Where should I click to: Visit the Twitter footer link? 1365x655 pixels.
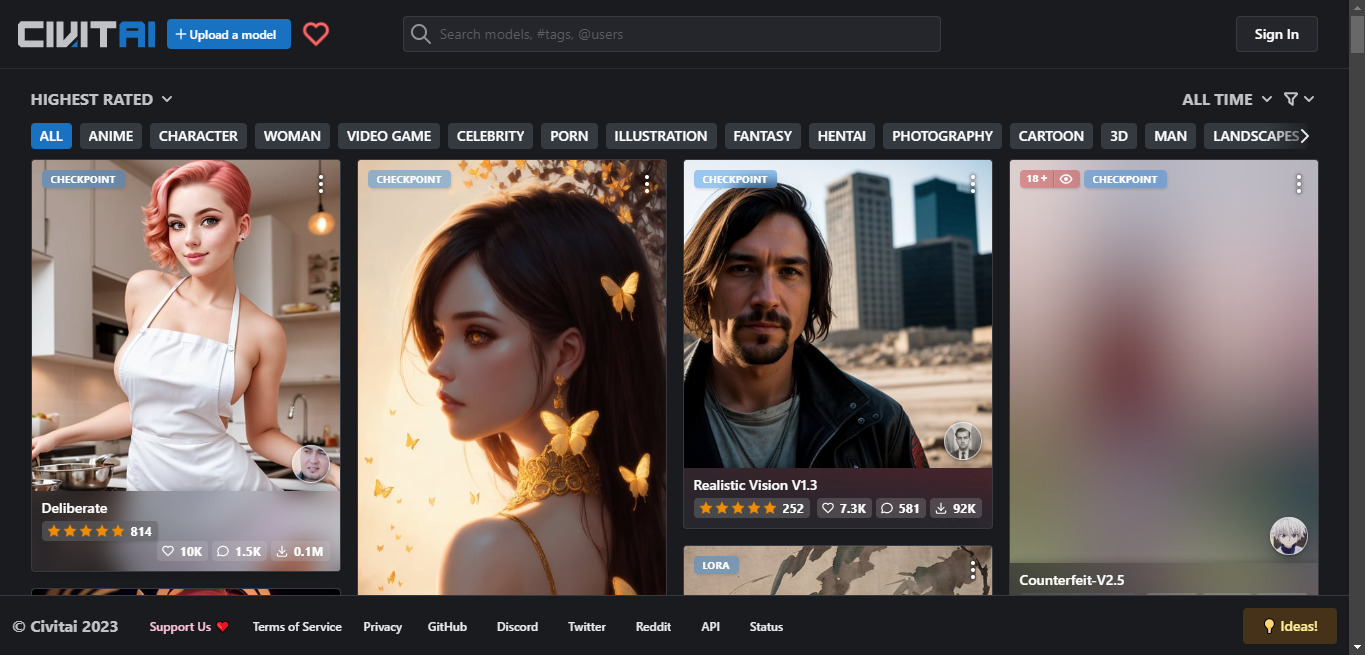(587, 627)
